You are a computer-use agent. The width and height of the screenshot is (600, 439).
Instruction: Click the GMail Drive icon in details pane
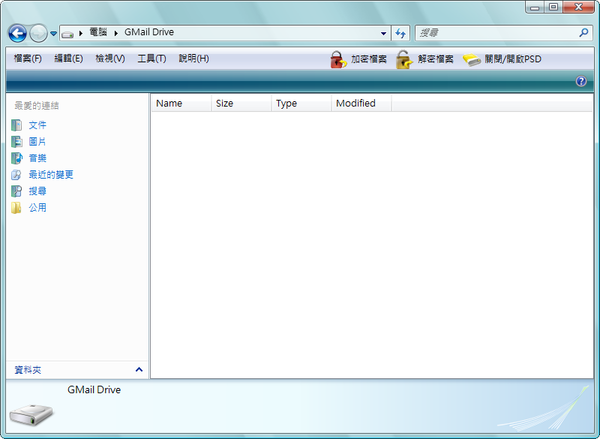tap(31, 414)
